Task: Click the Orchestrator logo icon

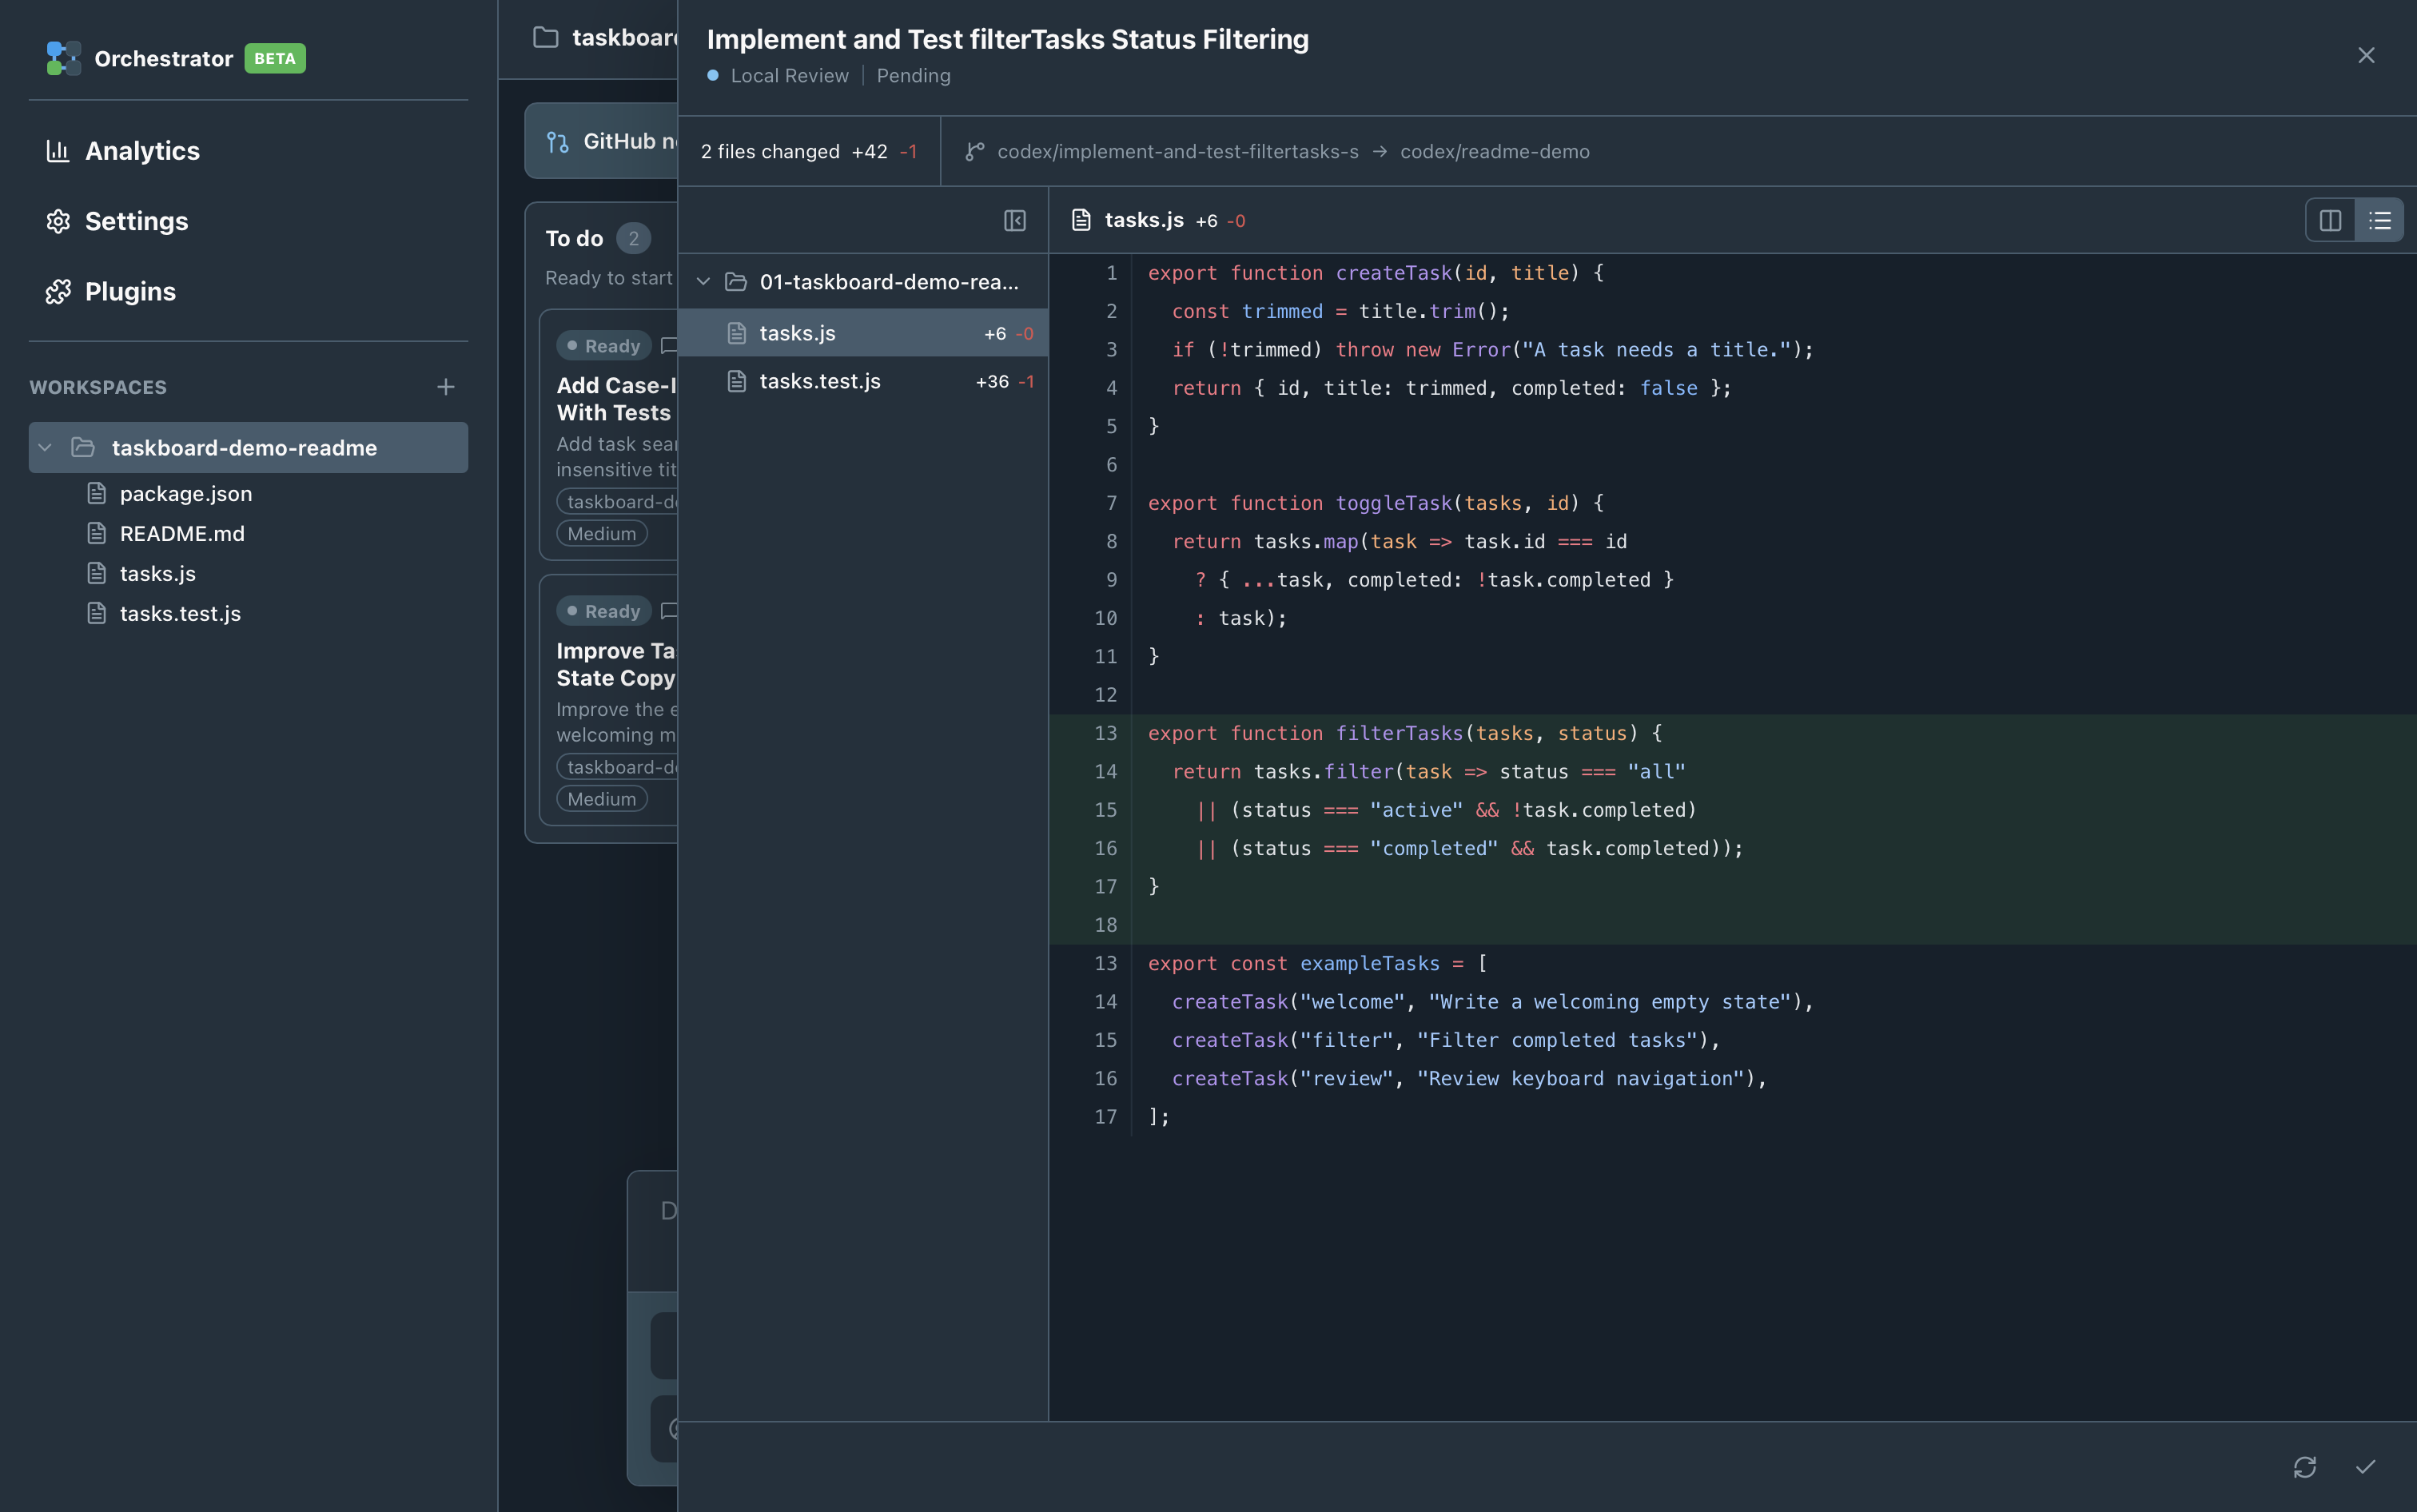Action: 63,58
